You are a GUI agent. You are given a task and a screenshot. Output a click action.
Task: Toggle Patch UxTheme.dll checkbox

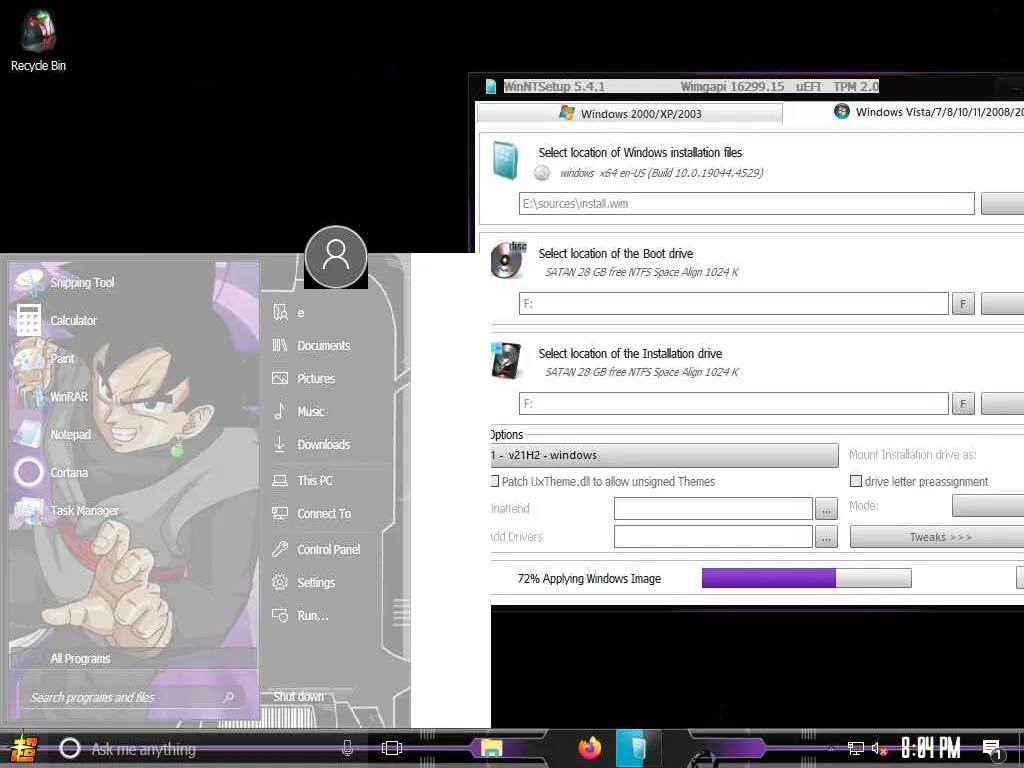(495, 481)
